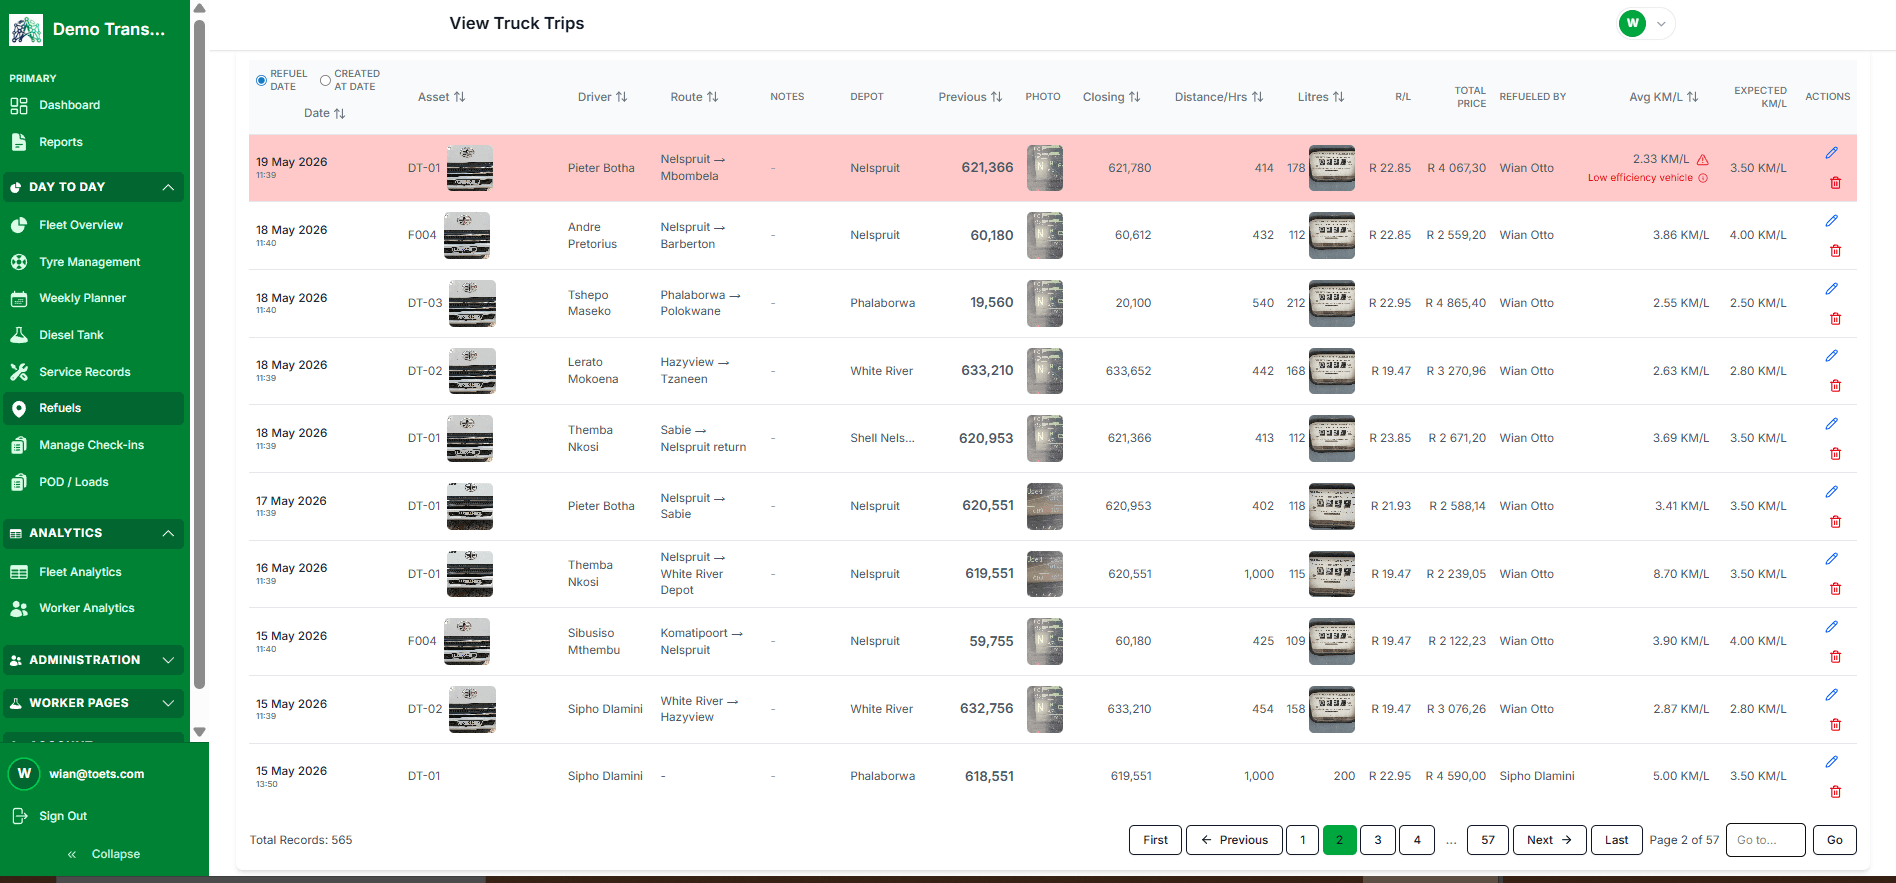
Task: Delete the DT-03 Tshepo Maseko record
Action: (x=1835, y=319)
